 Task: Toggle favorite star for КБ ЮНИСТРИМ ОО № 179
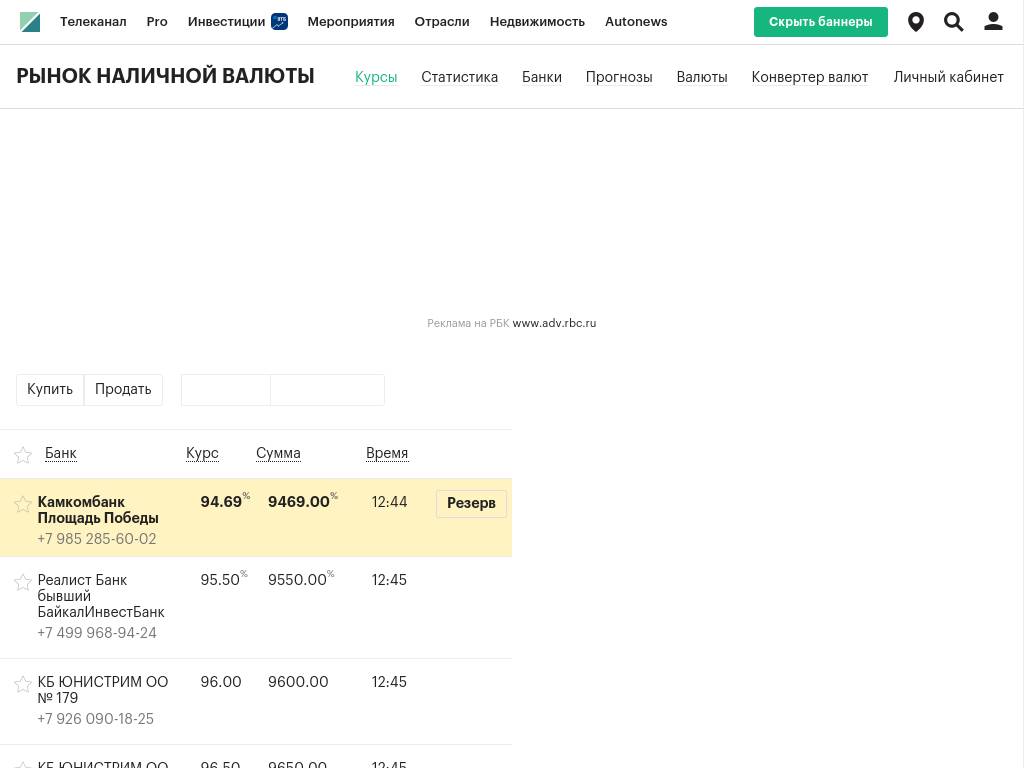coord(23,684)
